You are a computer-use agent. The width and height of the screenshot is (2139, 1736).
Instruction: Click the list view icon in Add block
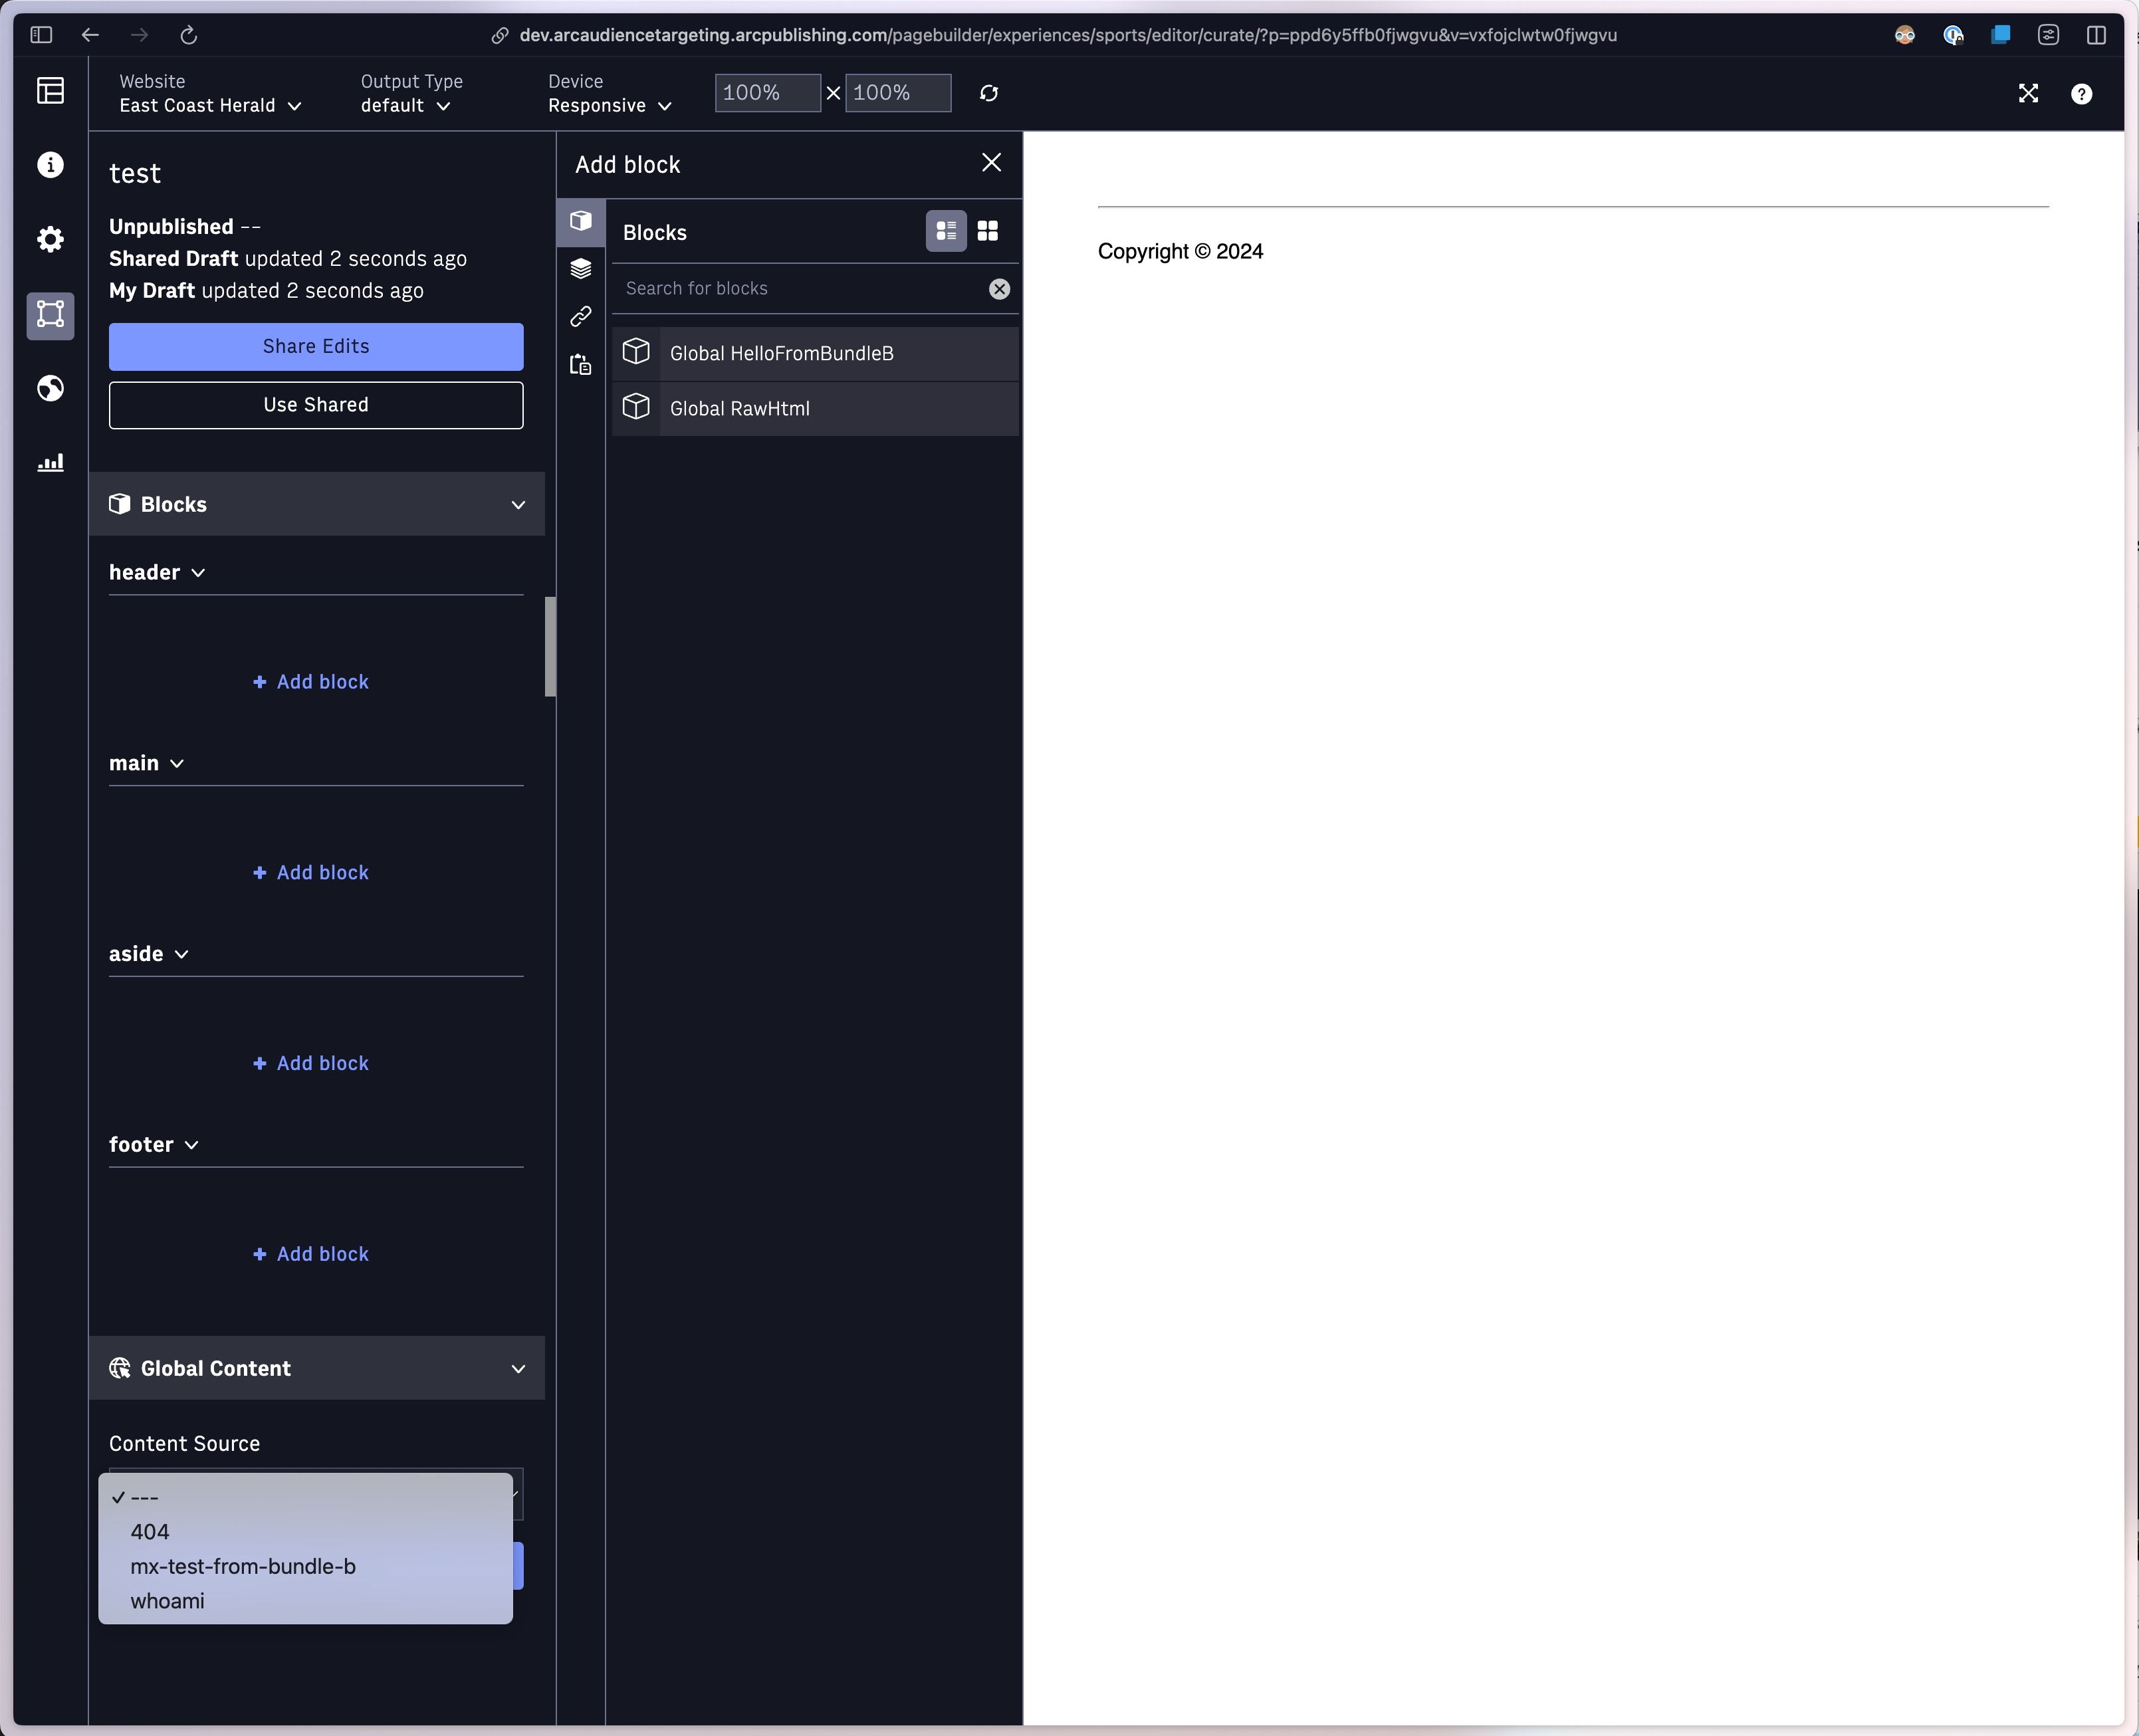point(947,230)
